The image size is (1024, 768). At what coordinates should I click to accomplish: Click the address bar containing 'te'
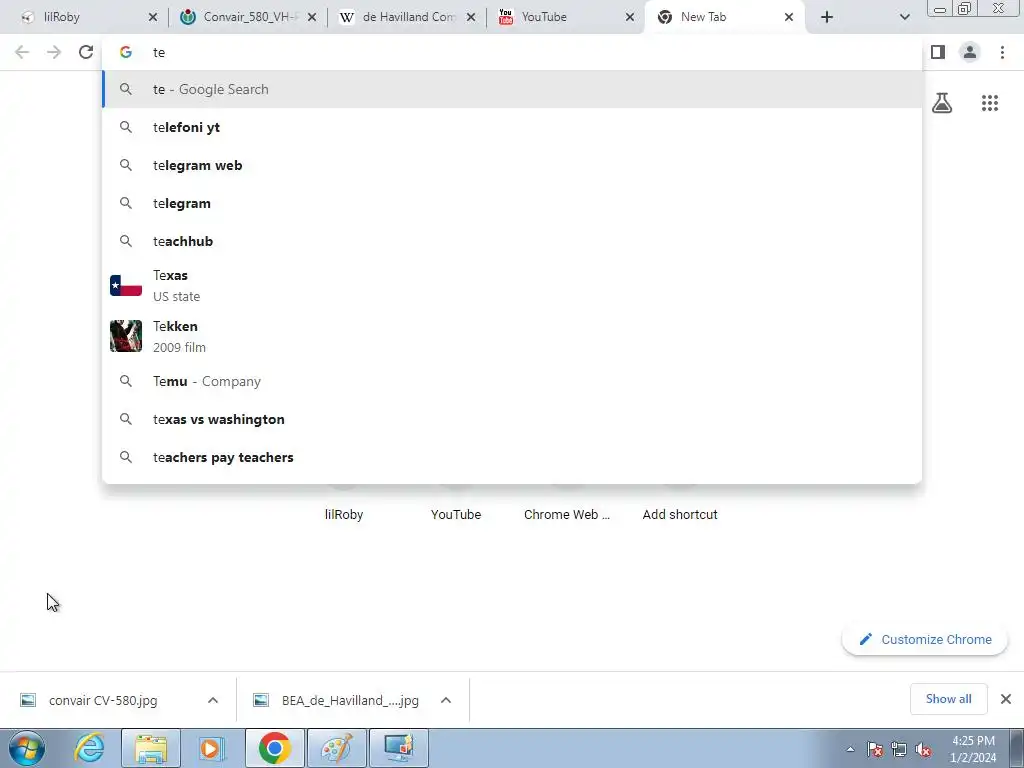[512, 52]
